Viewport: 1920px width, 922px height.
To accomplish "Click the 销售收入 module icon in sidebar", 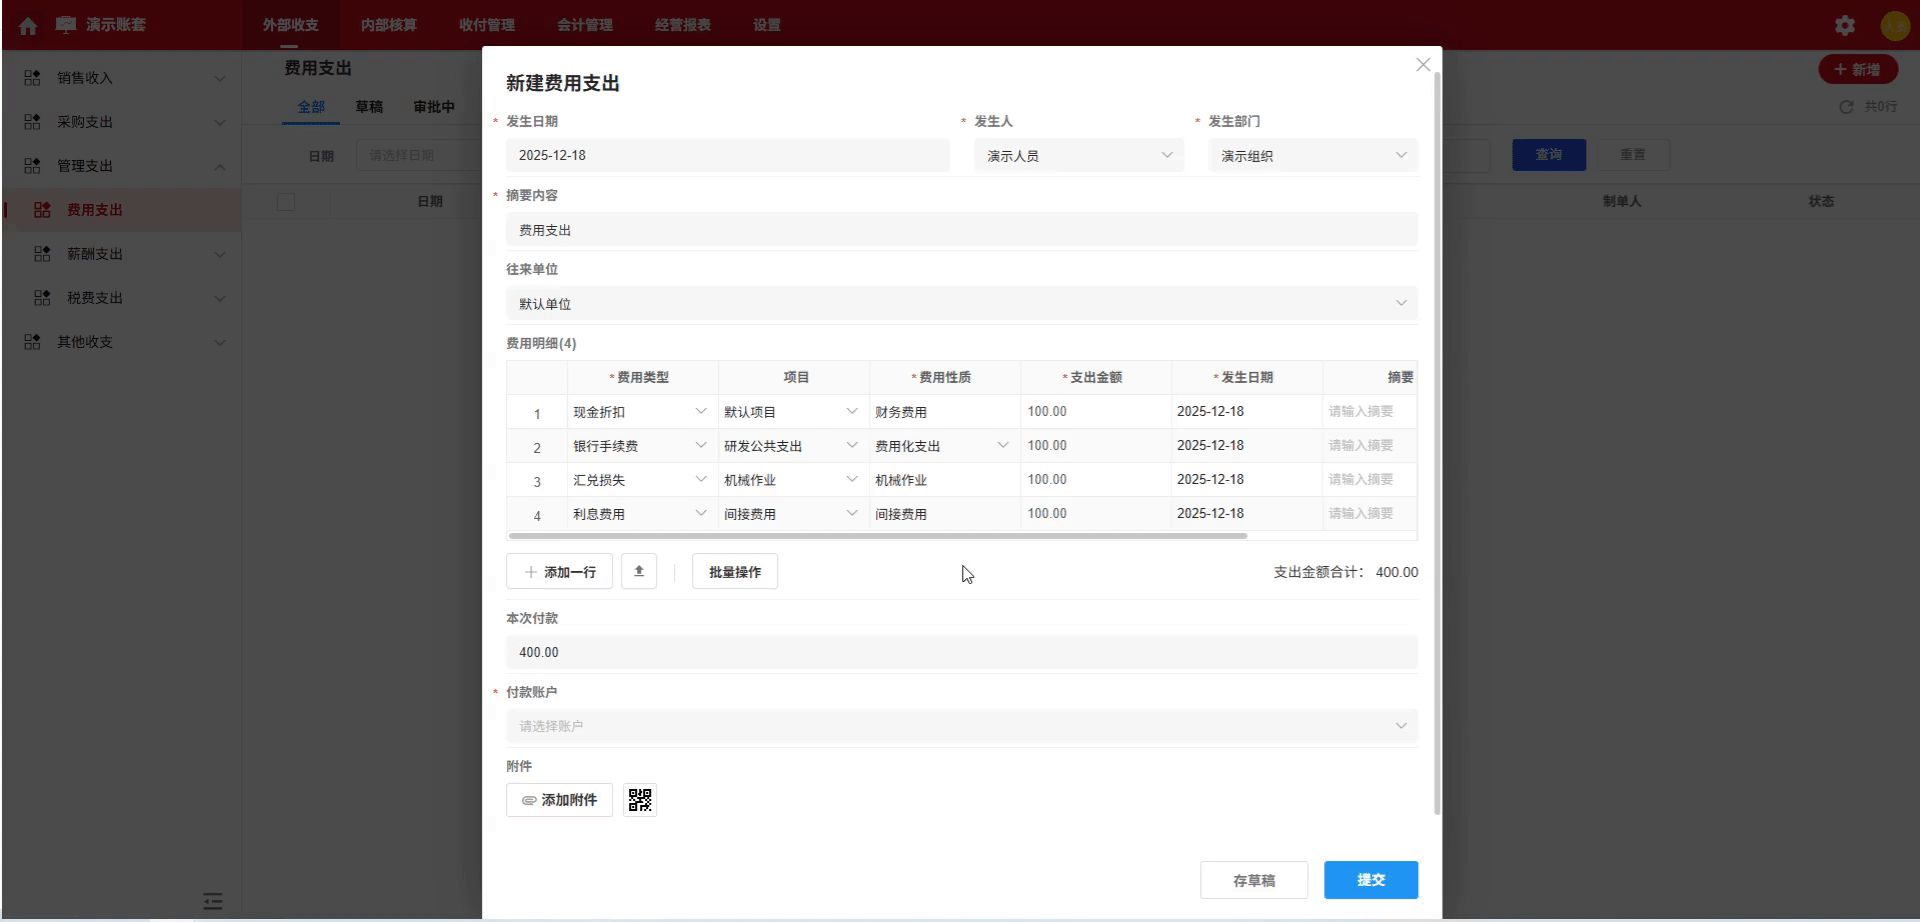I will [30, 77].
